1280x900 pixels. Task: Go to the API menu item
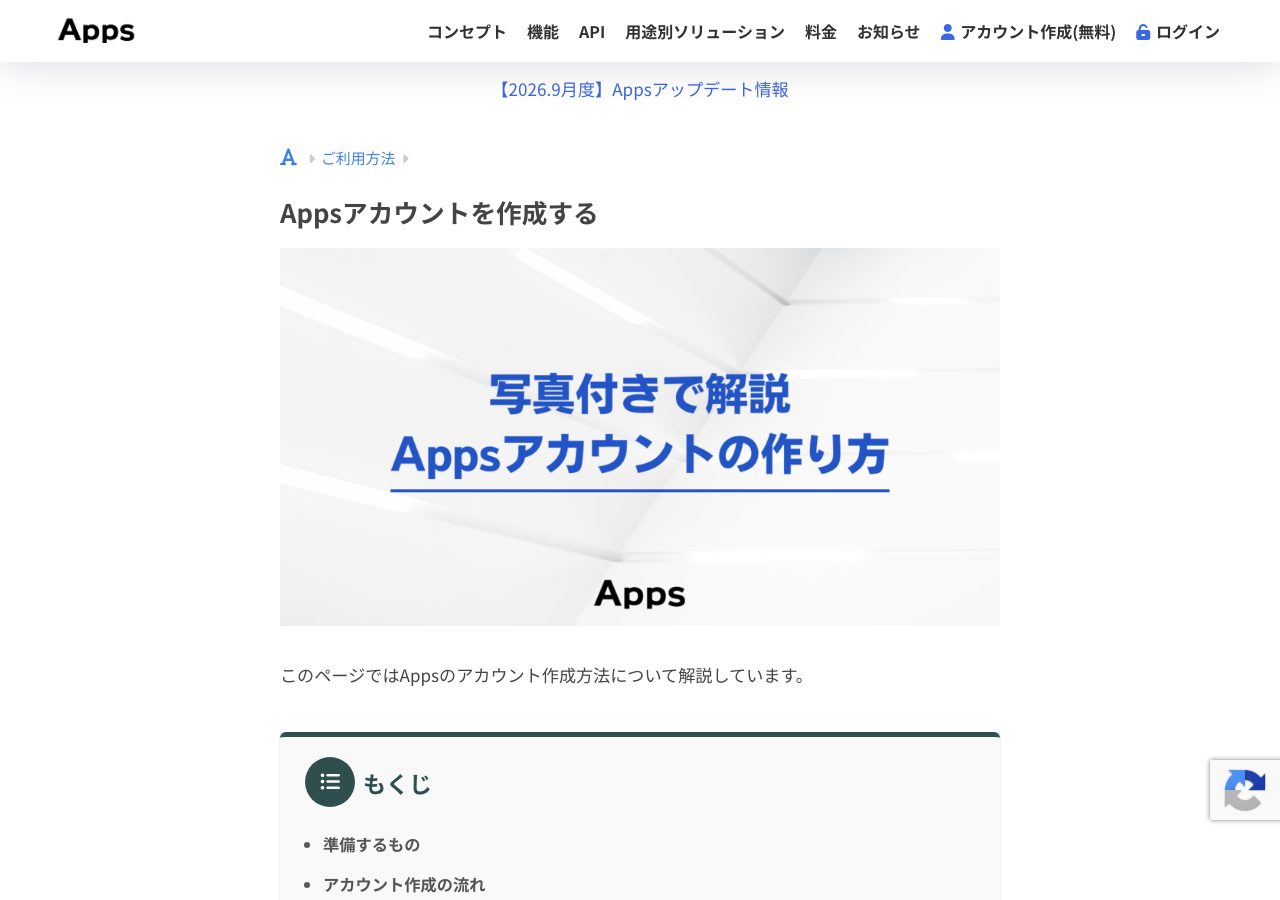pyautogui.click(x=592, y=32)
